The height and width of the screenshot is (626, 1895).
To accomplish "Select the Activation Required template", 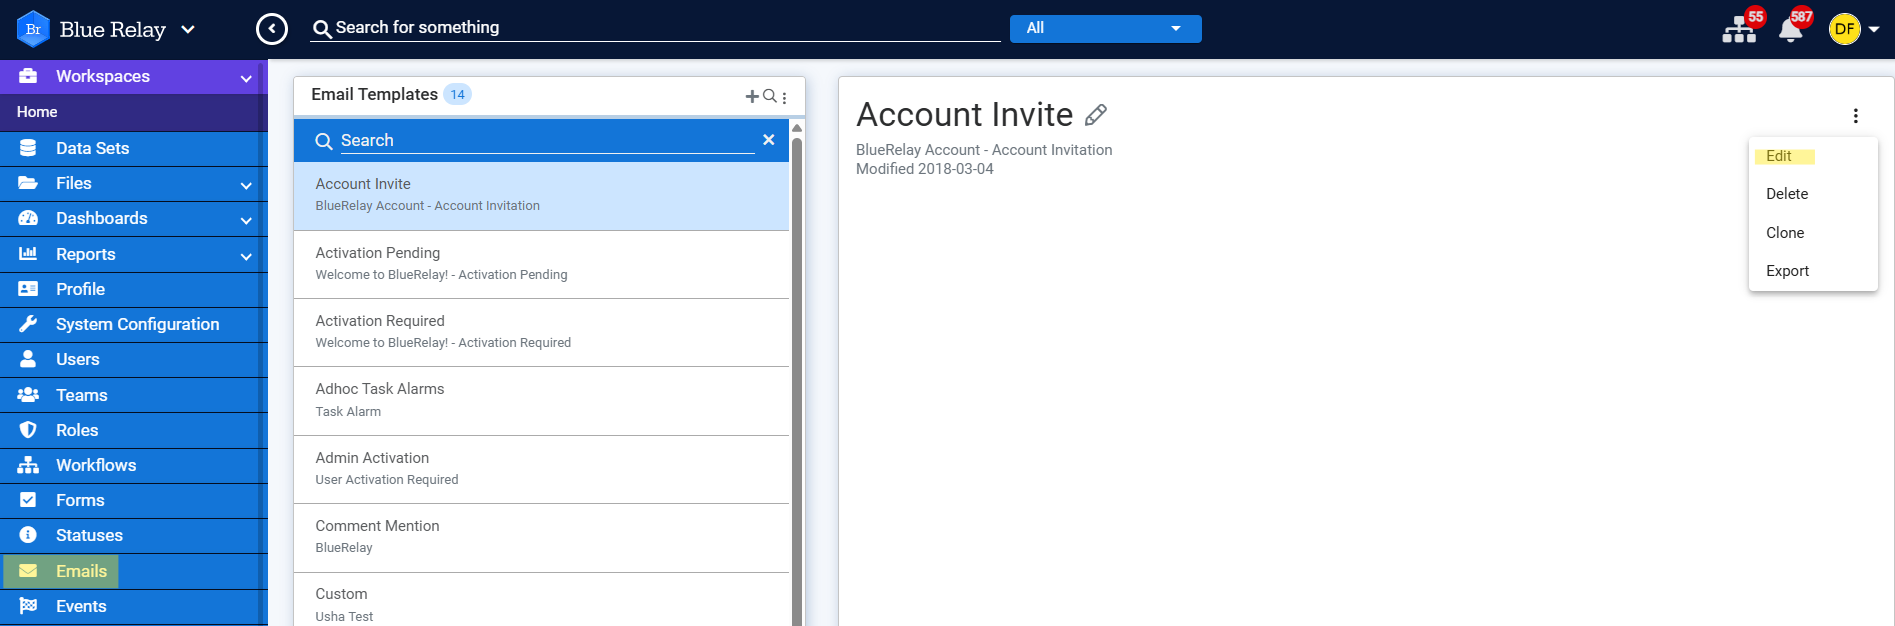I will pyautogui.click(x=541, y=332).
